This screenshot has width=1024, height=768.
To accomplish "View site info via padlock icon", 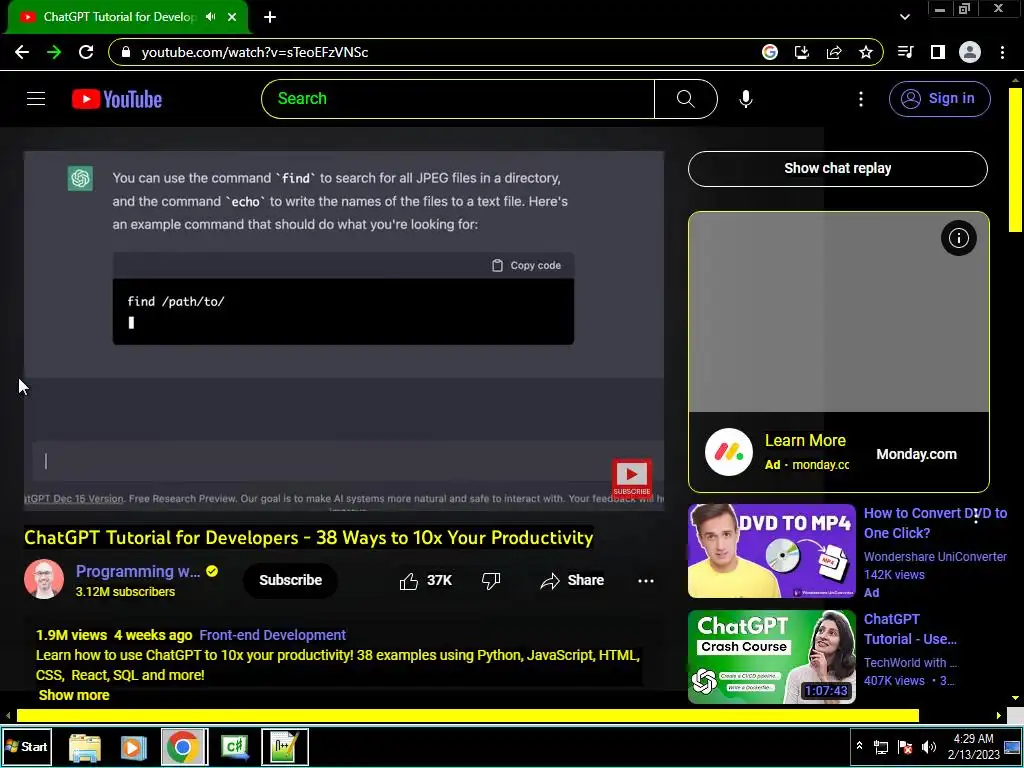I will click(127, 52).
